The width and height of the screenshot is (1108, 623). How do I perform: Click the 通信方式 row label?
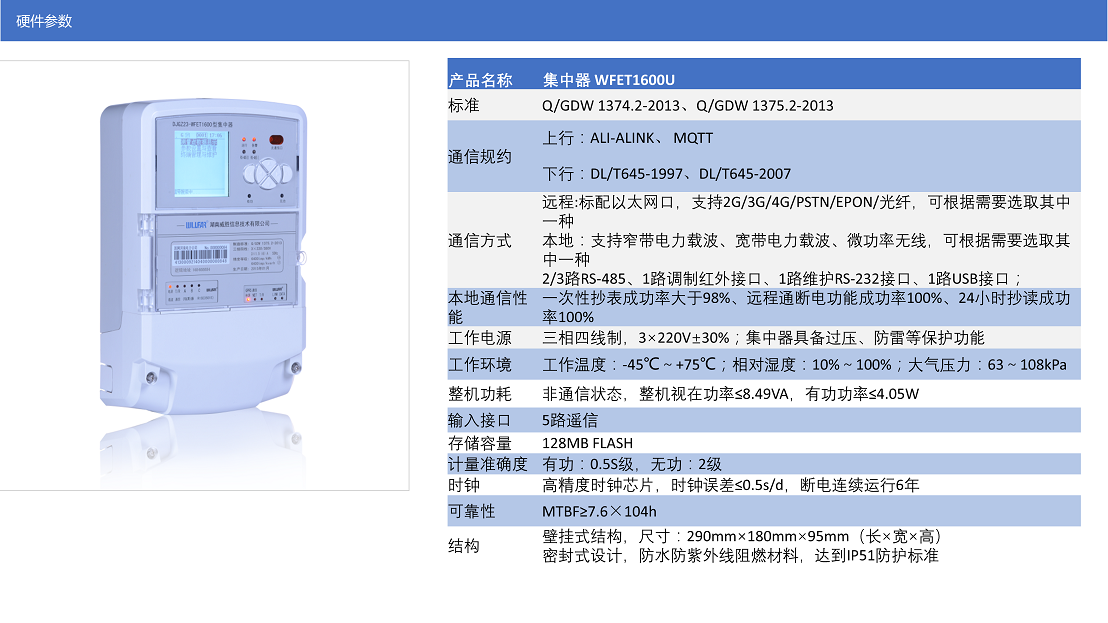tap(480, 241)
